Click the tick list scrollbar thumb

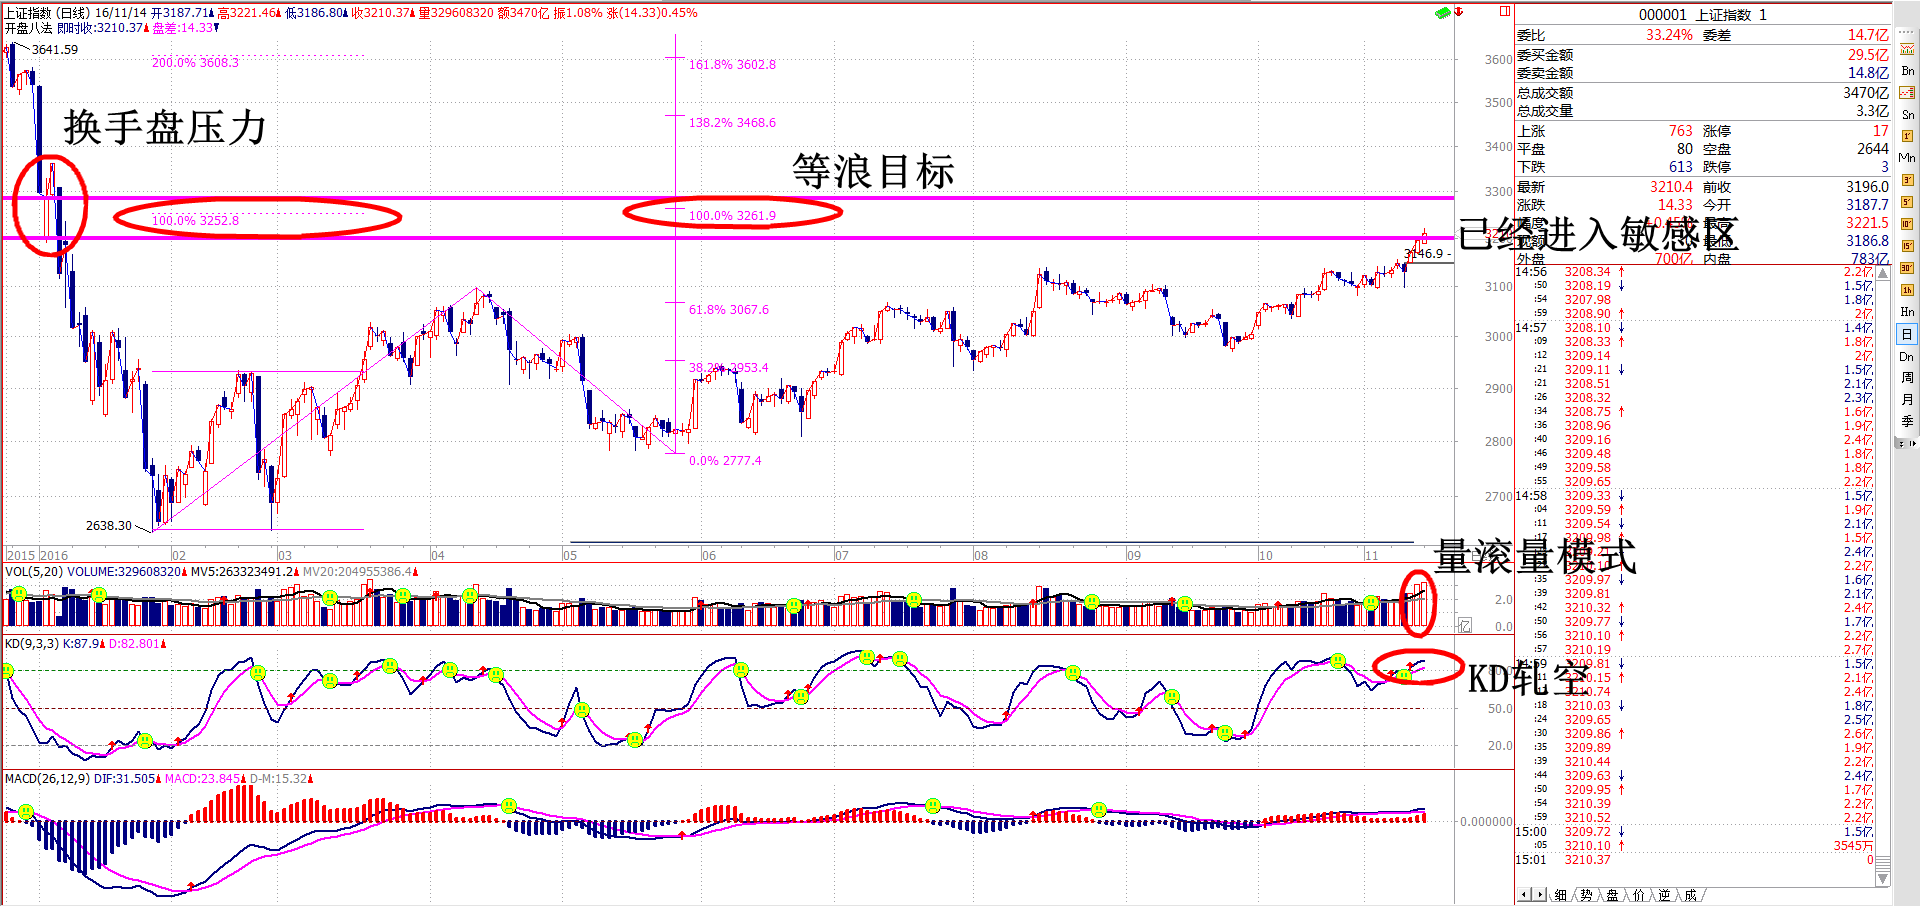[x=1883, y=863]
